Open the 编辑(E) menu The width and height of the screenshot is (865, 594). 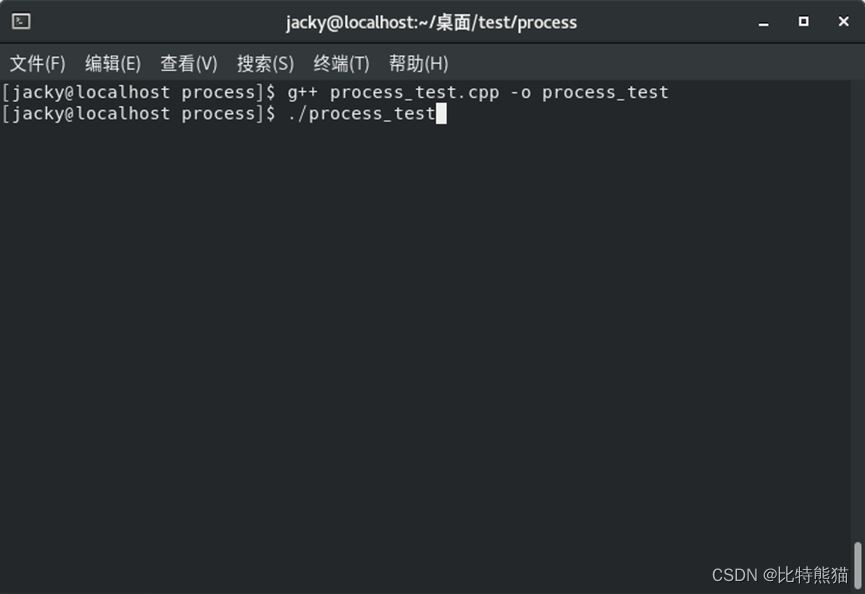(x=113, y=64)
